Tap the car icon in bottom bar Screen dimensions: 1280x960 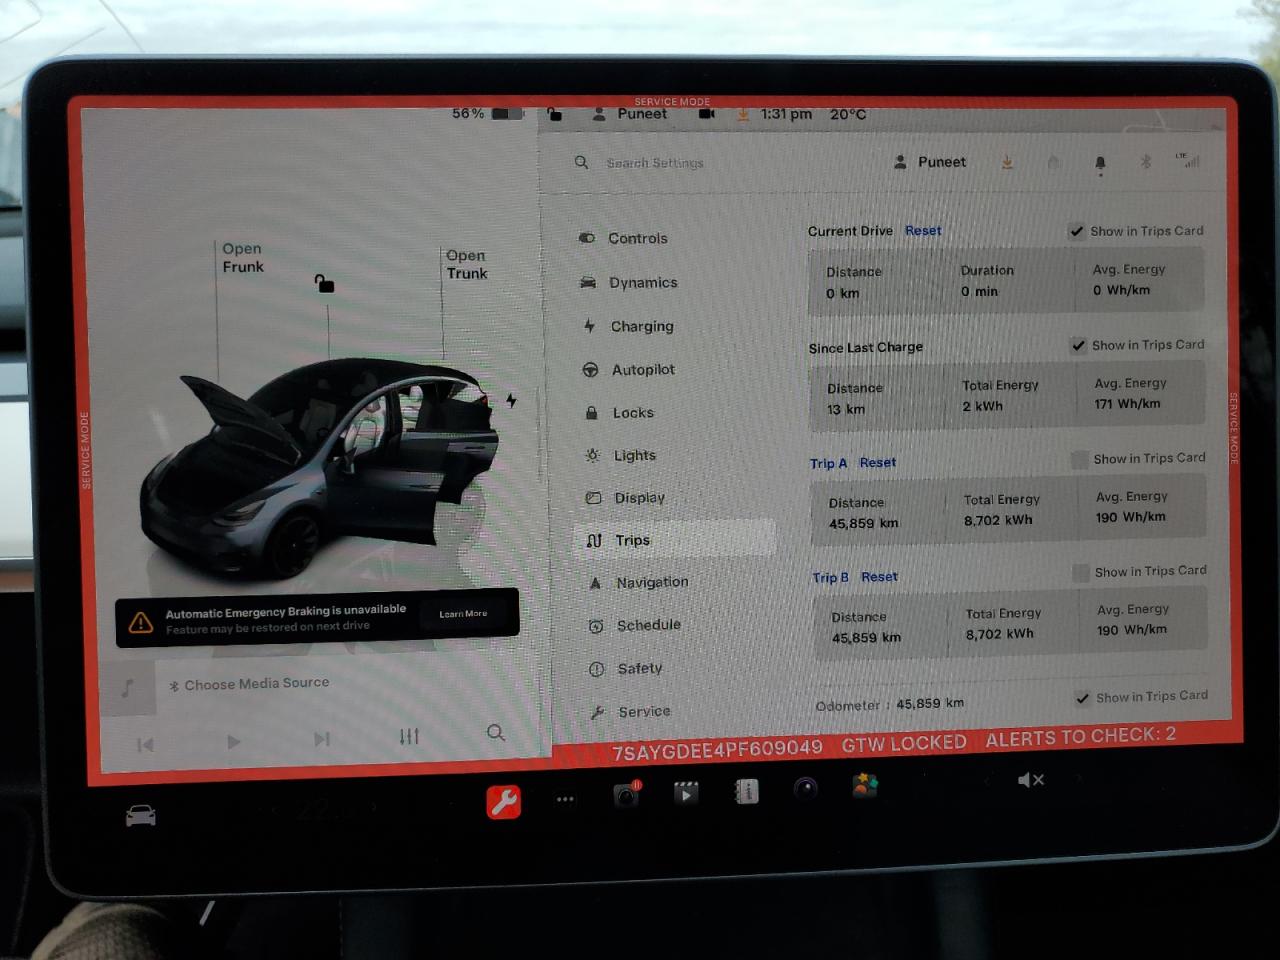coord(141,816)
